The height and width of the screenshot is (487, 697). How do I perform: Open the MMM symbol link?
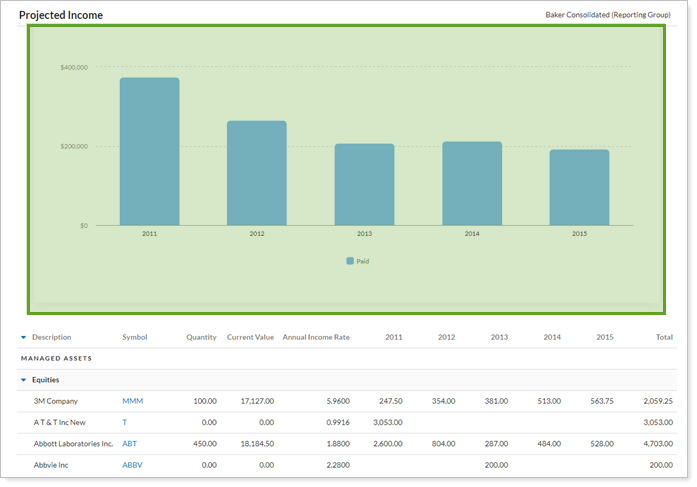coord(132,401)
